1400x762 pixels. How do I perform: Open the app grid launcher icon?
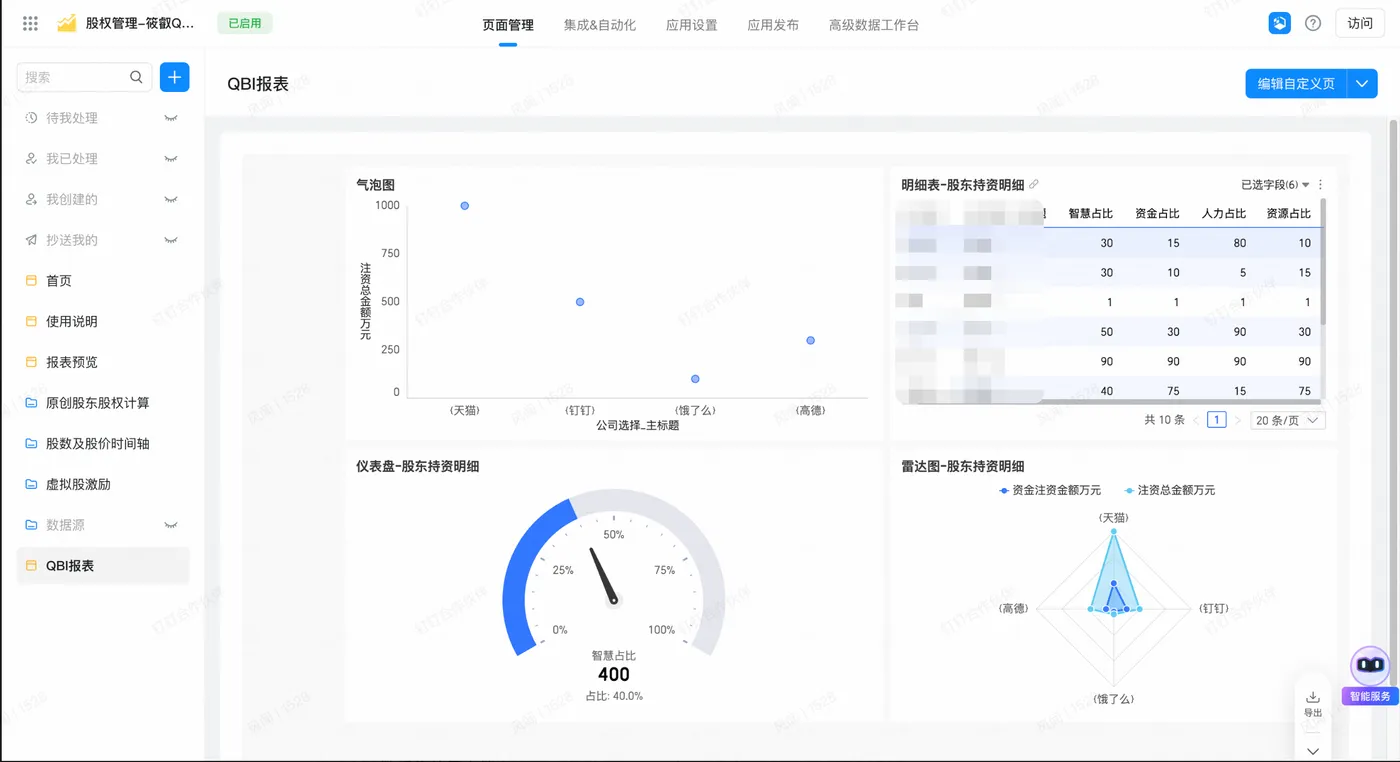click(x=30, y=23)
